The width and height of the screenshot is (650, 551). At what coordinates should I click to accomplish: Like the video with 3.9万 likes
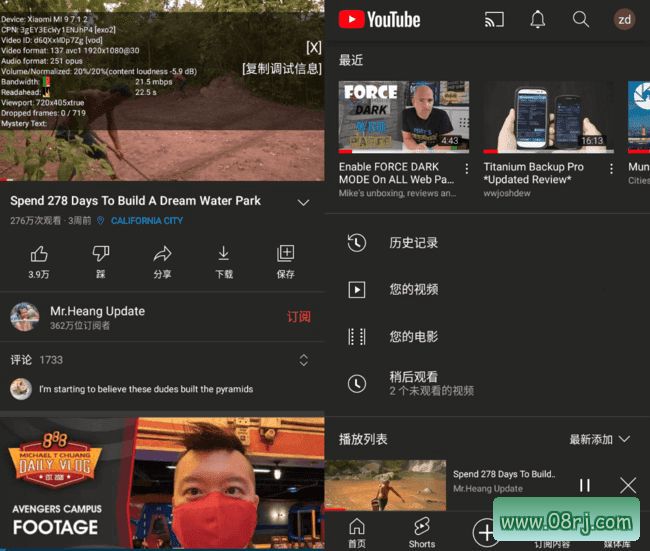(x=39, y=254)
